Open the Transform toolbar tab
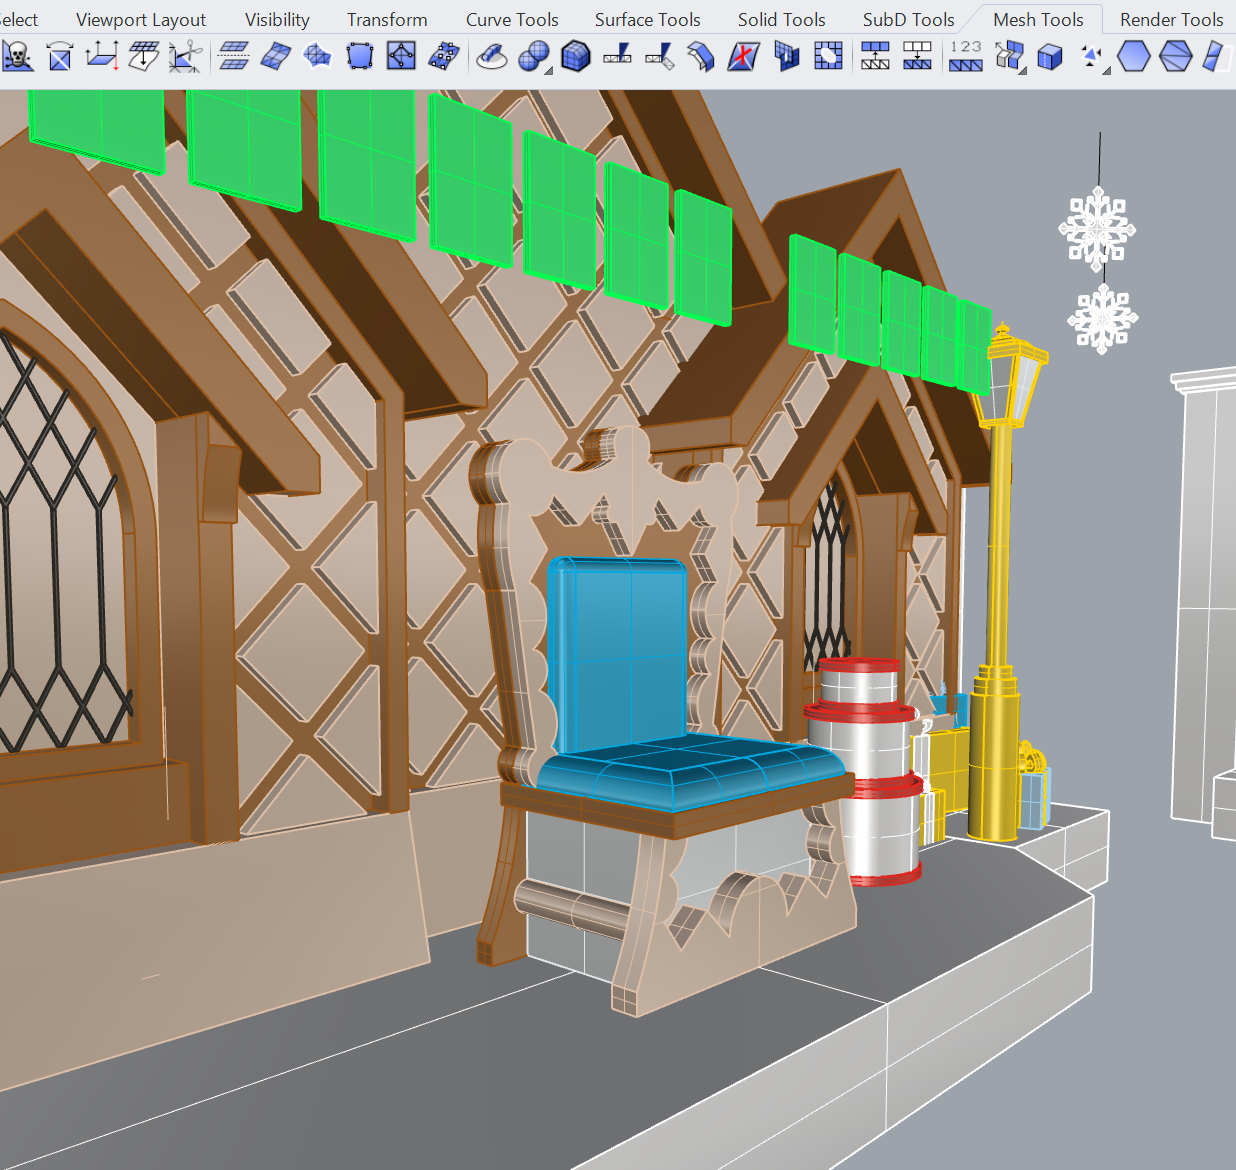The image size is (1236, 1170). click(x=387, y=20)
